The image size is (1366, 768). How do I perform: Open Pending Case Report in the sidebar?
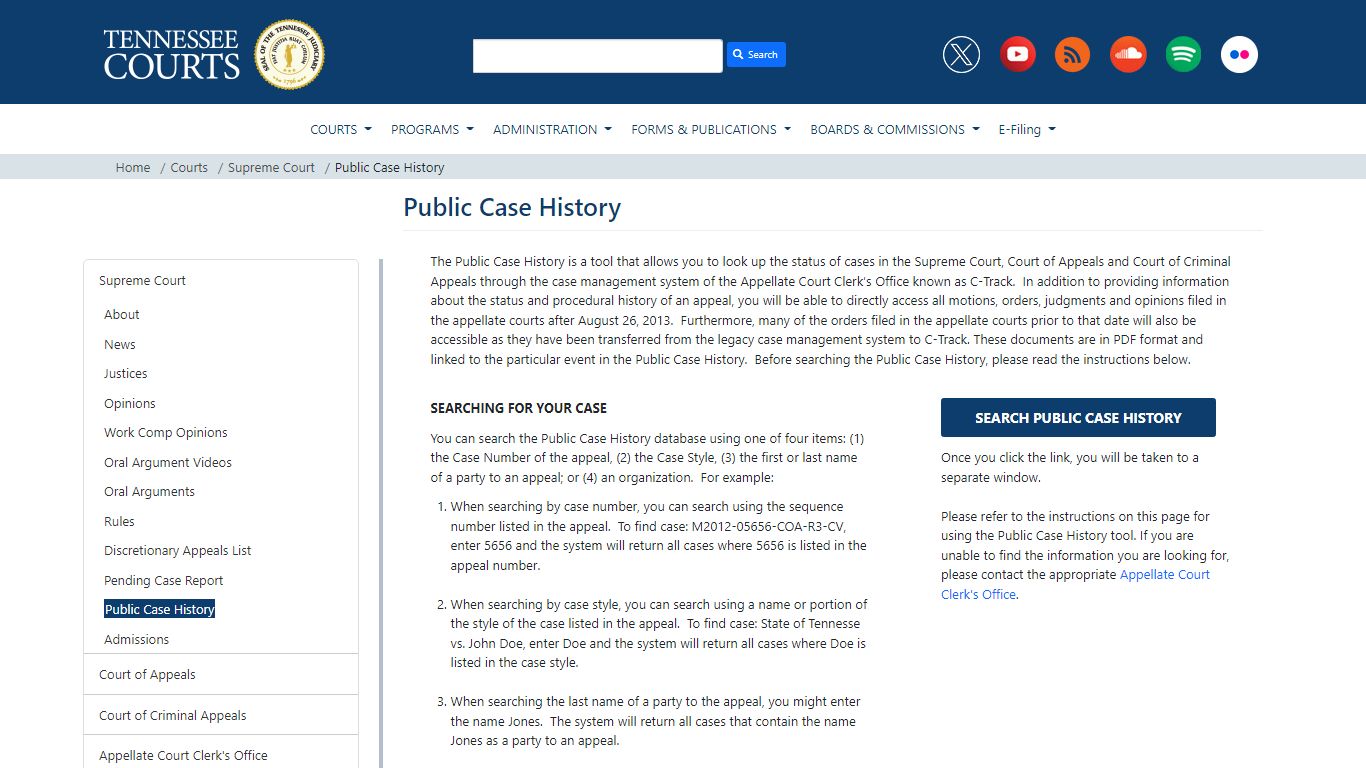tap(164, 580)
